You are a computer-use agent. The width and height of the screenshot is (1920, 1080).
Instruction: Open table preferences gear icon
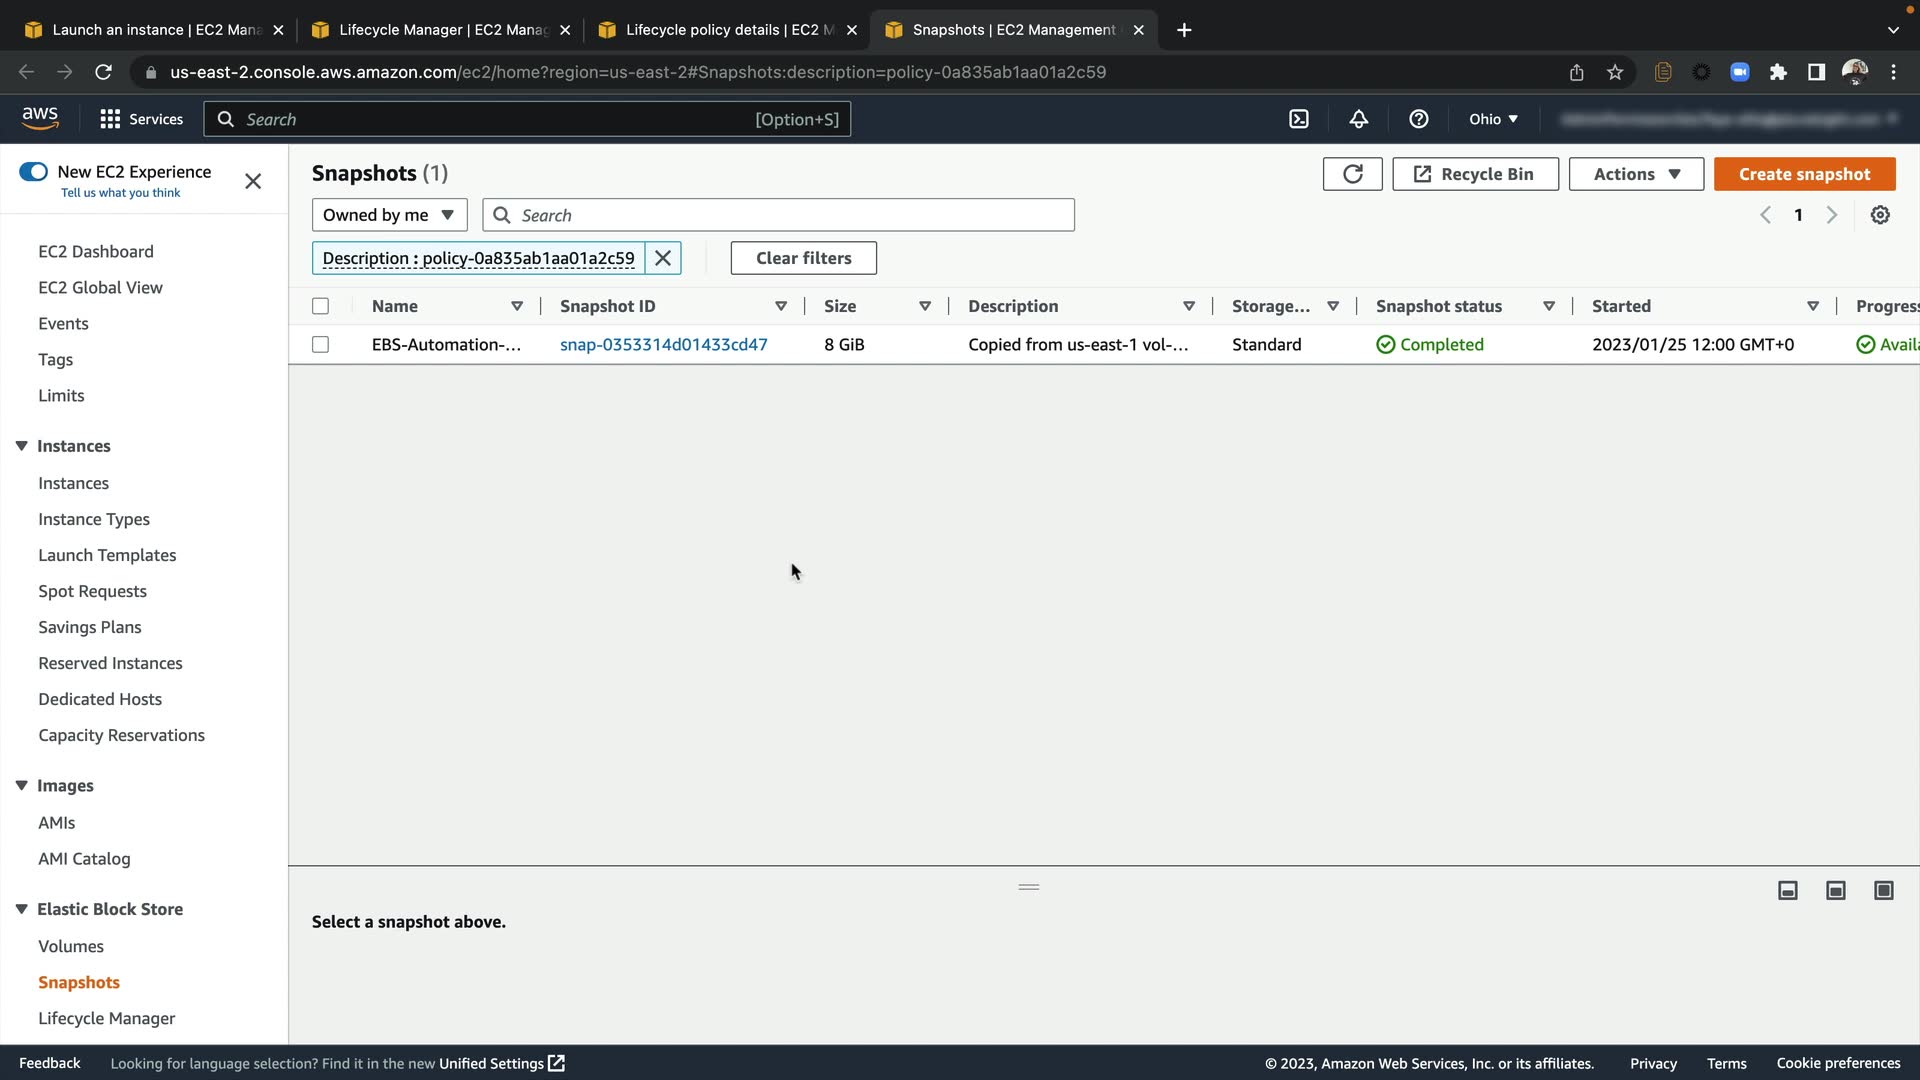click(1880, 215)
